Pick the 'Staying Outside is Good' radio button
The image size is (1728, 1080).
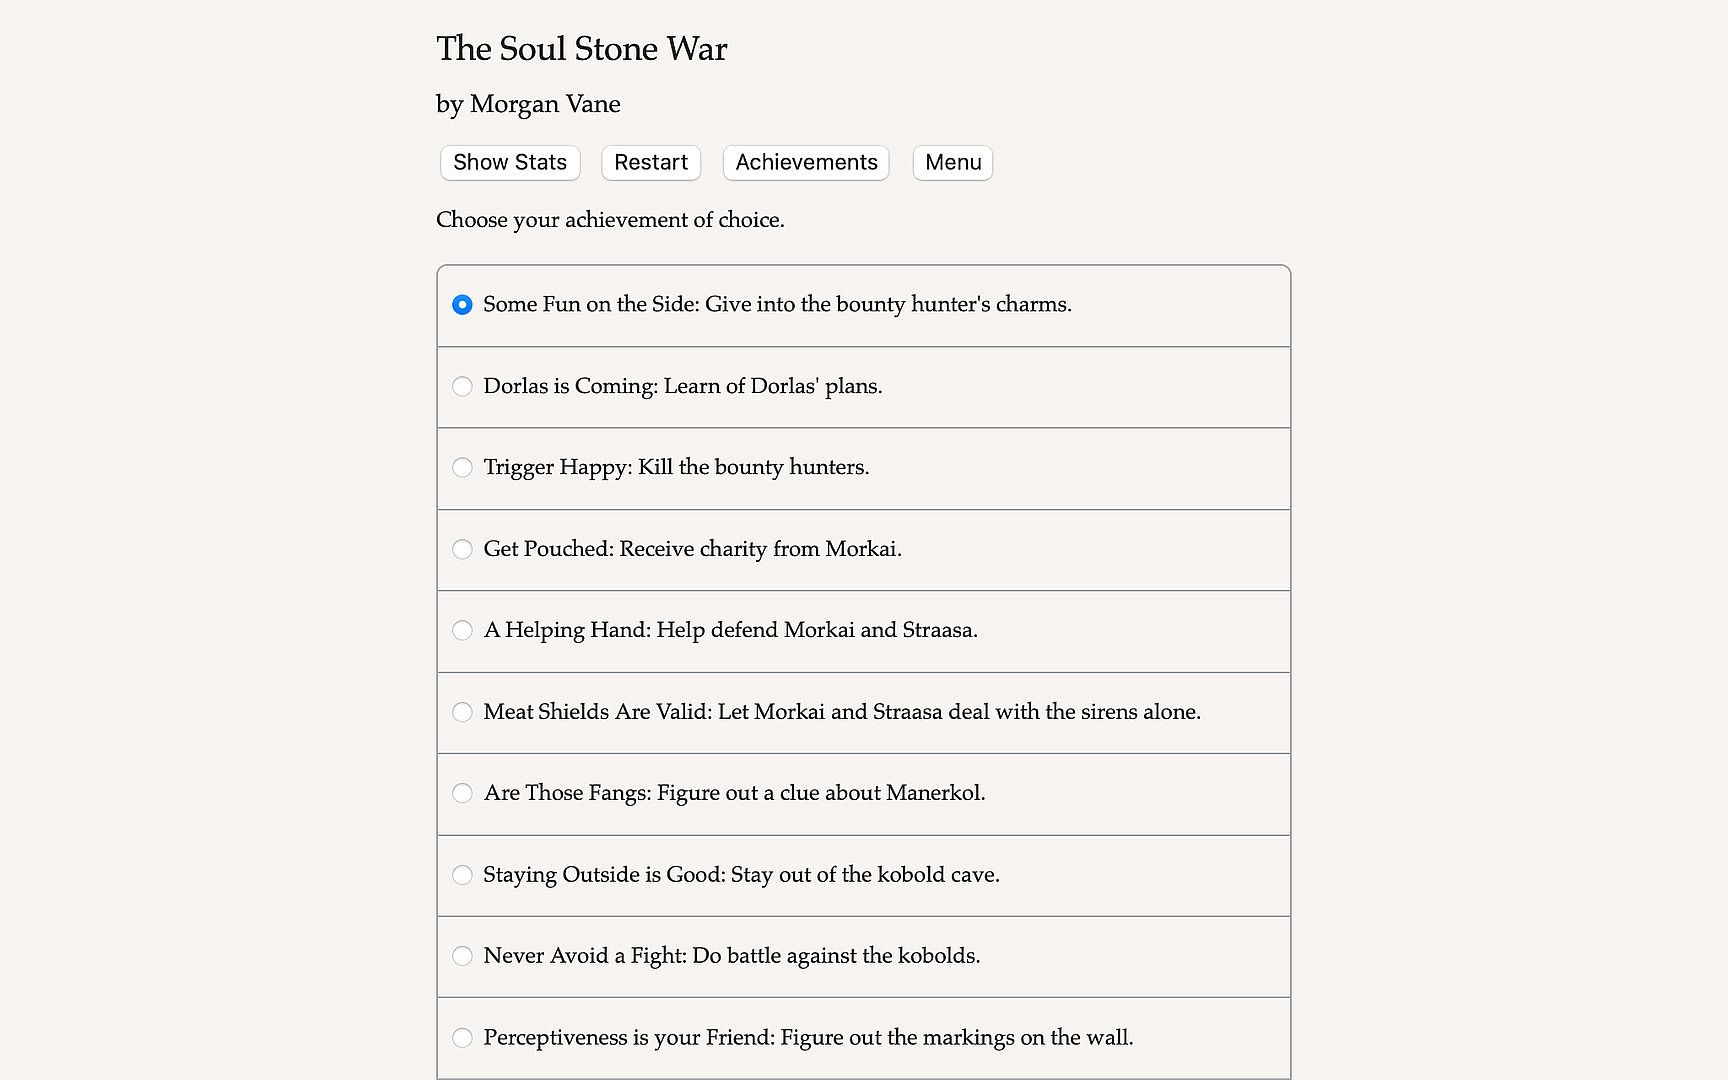pyautogui.click(x=462, y=875)
